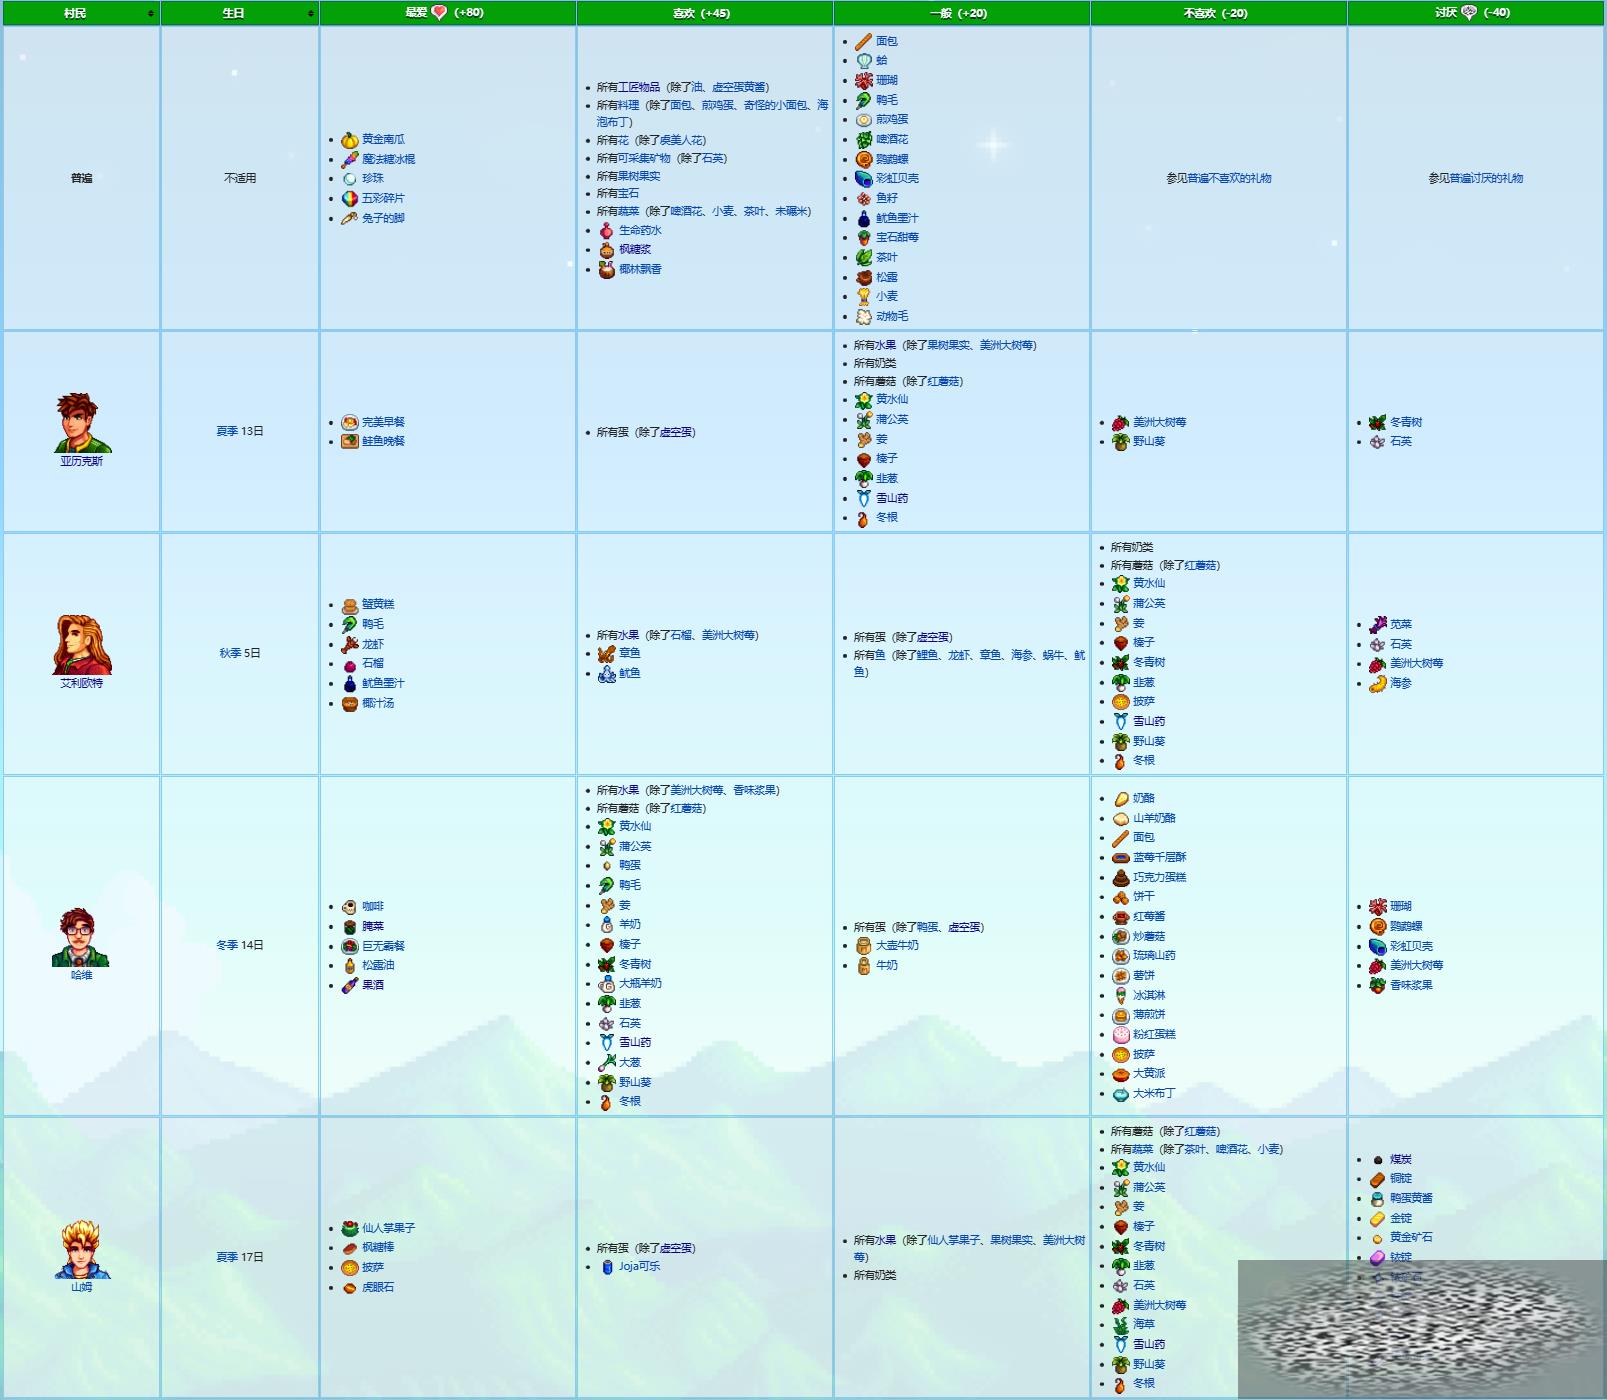Open the 龙虾 link in Elliott's loved gifts
1607x1400 pixels.
[373, 645]
